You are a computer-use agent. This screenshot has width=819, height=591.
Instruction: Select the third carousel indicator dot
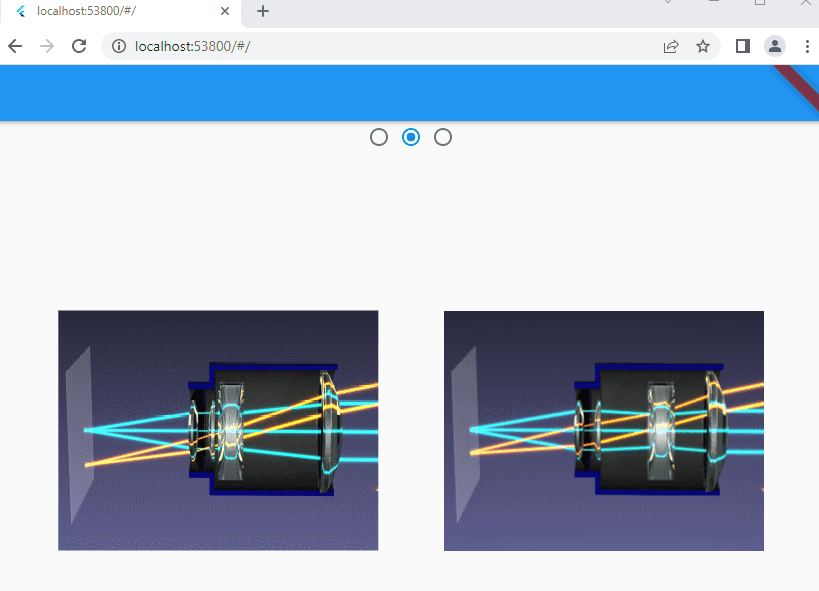[x=442, y=137]
